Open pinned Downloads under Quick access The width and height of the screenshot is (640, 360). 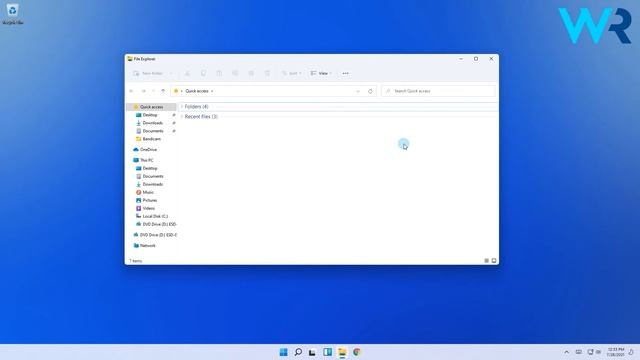[153, 123]
